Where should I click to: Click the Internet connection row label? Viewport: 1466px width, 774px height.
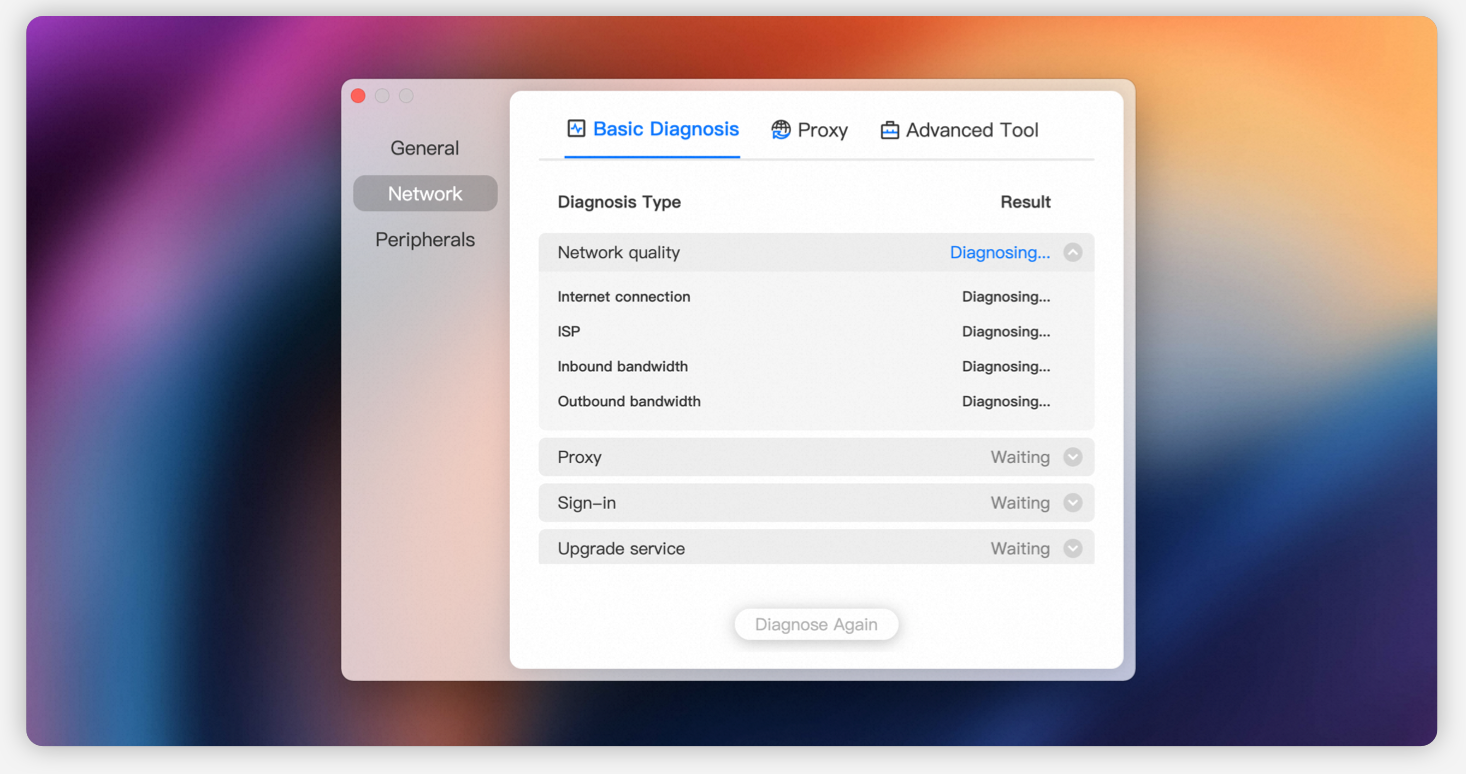click(x=624, y=297)
